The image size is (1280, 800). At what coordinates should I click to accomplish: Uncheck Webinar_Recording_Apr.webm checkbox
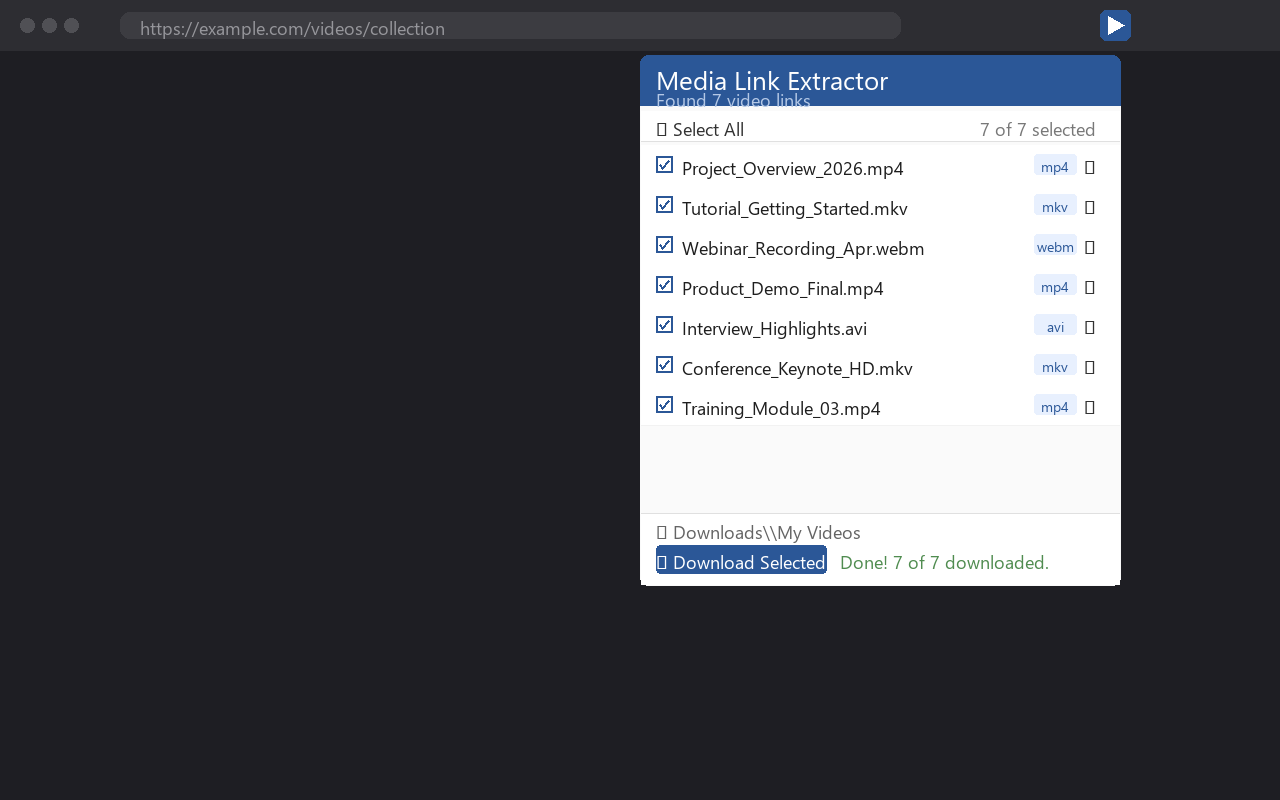pyautogui.click(x=664, y=245)
